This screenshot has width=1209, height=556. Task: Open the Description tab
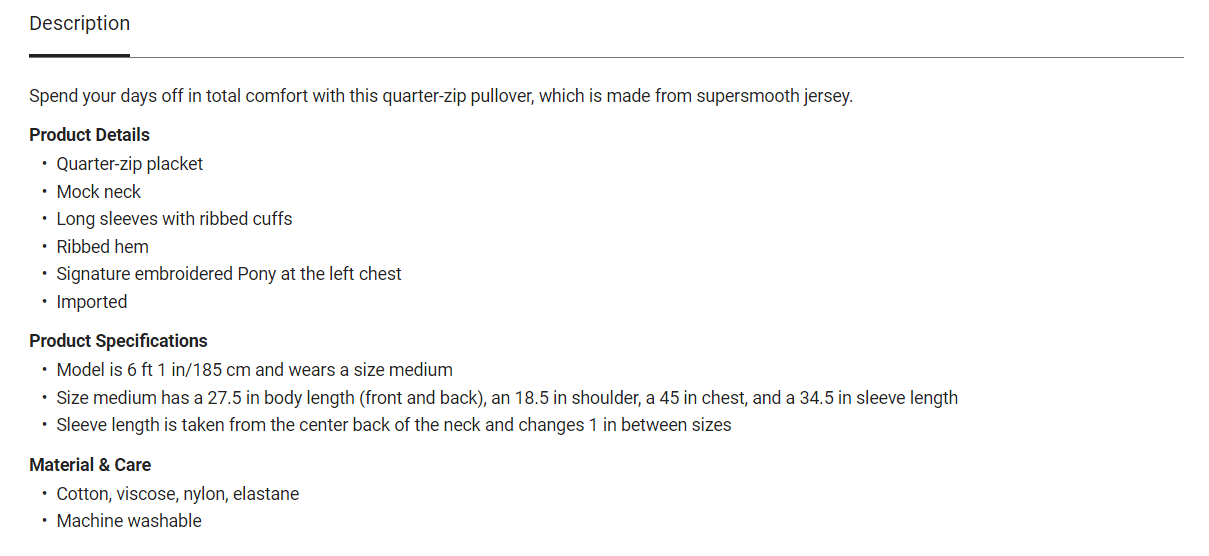click(x=80, y=24)
